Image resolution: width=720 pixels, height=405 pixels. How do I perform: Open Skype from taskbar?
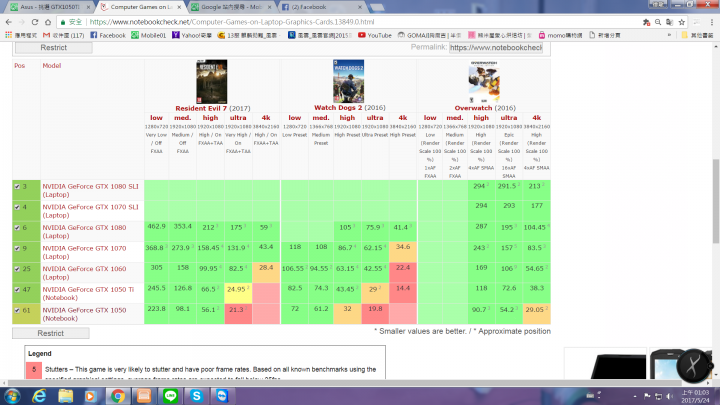pos(197,396)
